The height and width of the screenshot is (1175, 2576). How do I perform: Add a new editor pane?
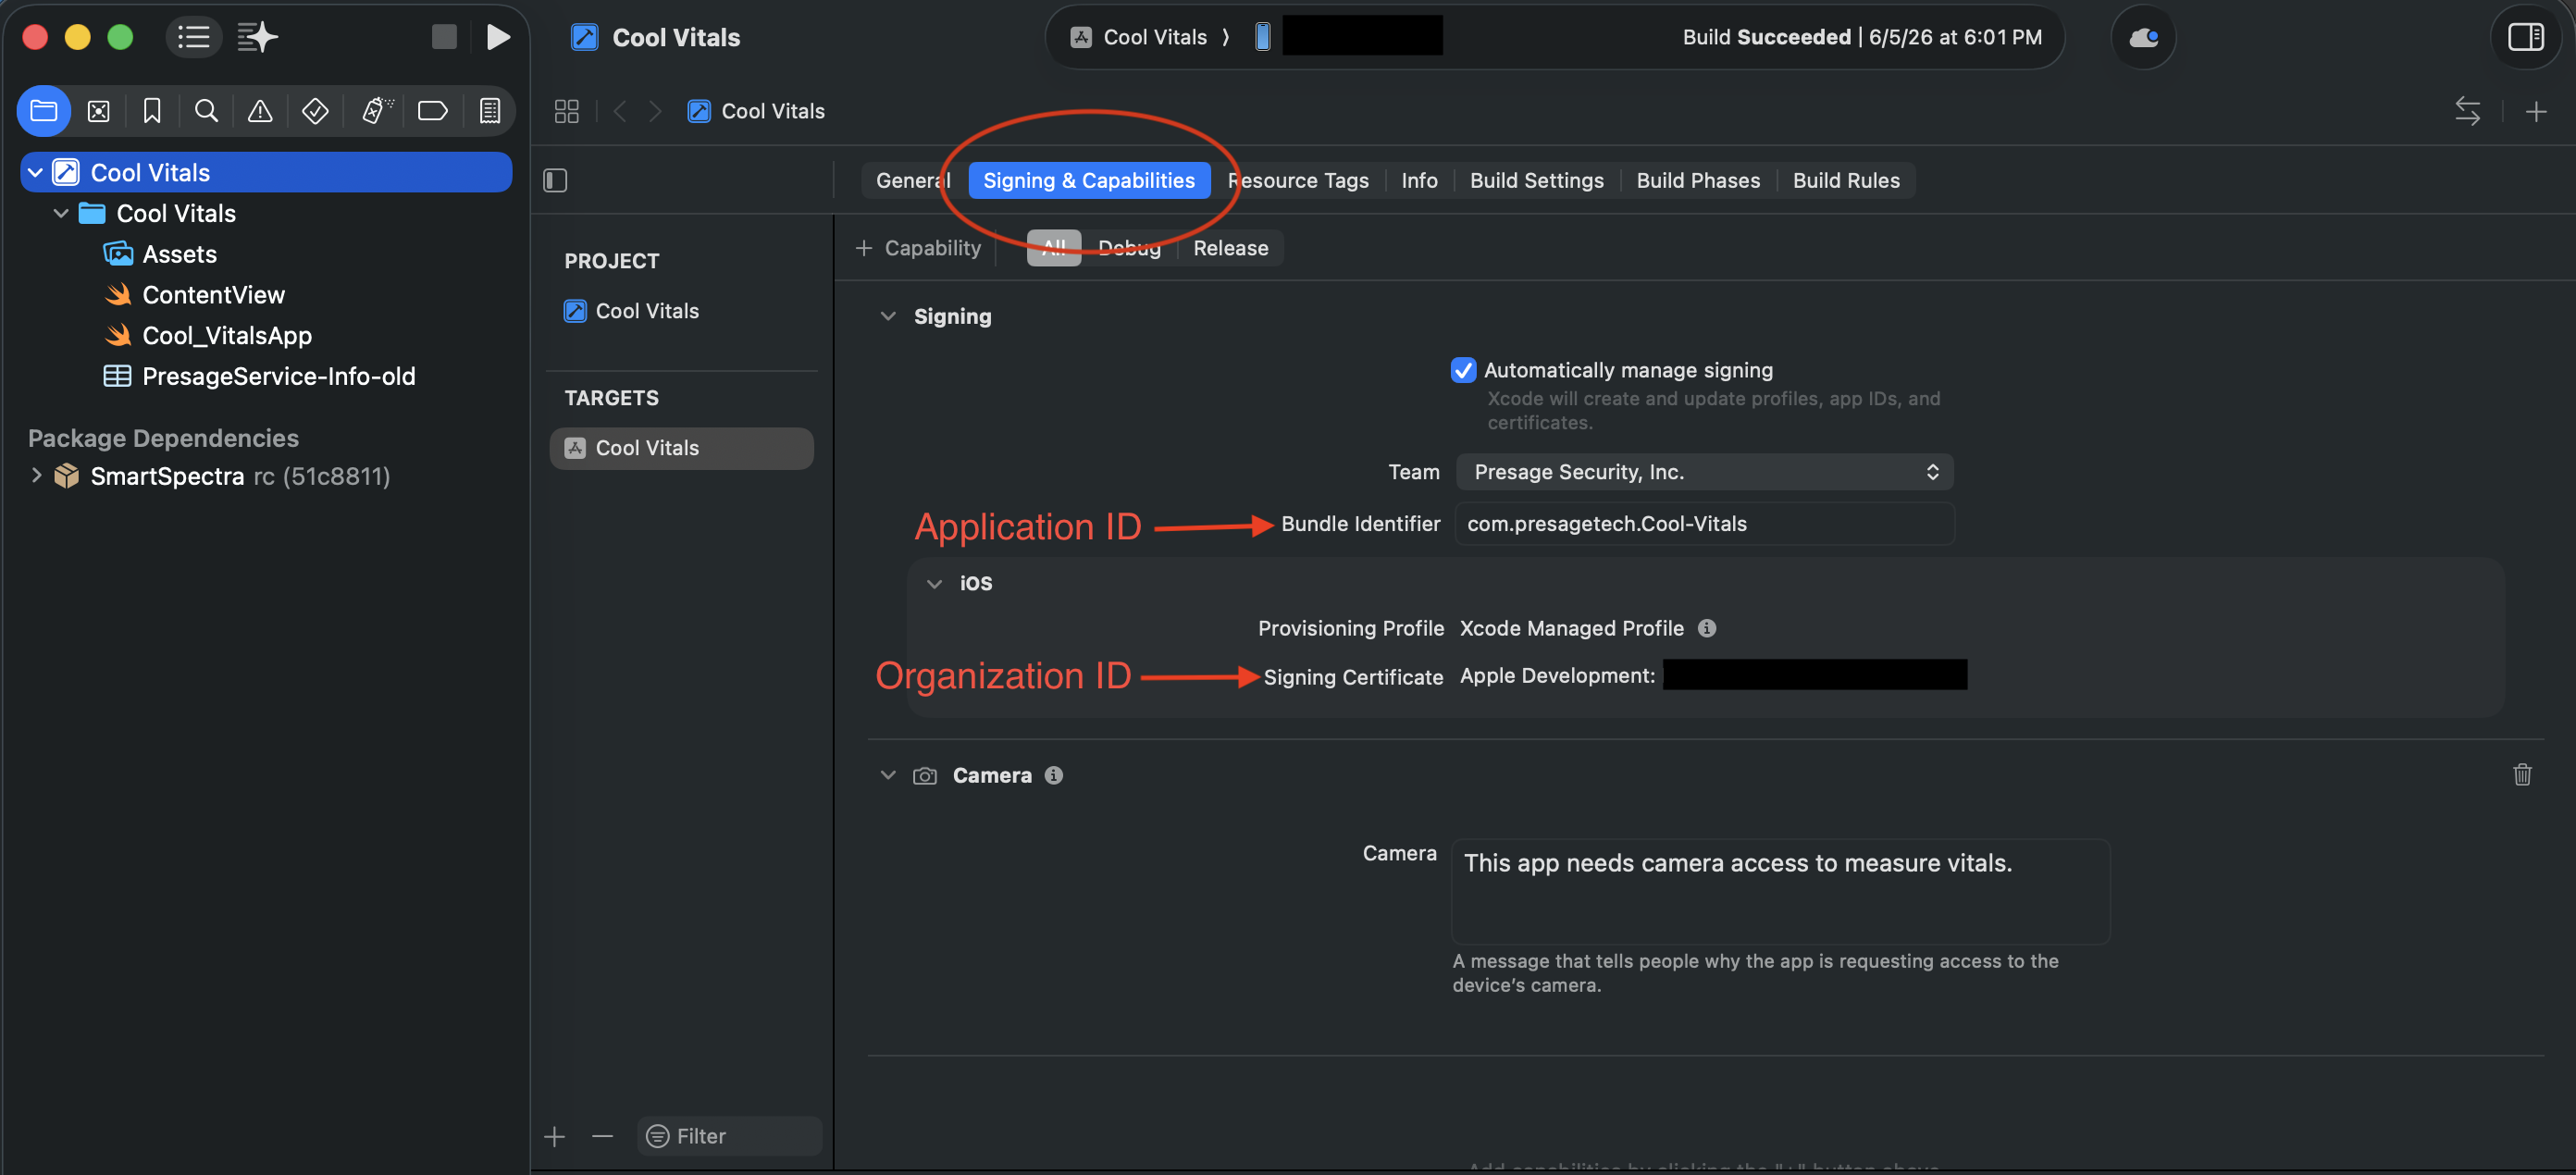tap(2535, 111)
